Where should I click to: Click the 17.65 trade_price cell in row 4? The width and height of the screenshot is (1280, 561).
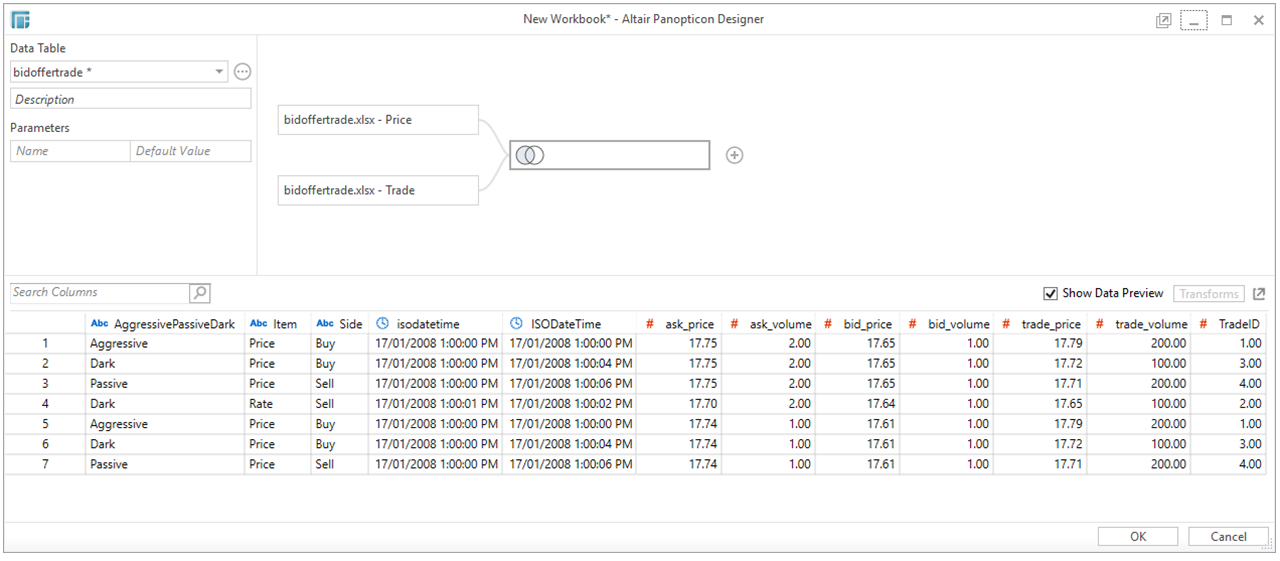(1040, 404)
